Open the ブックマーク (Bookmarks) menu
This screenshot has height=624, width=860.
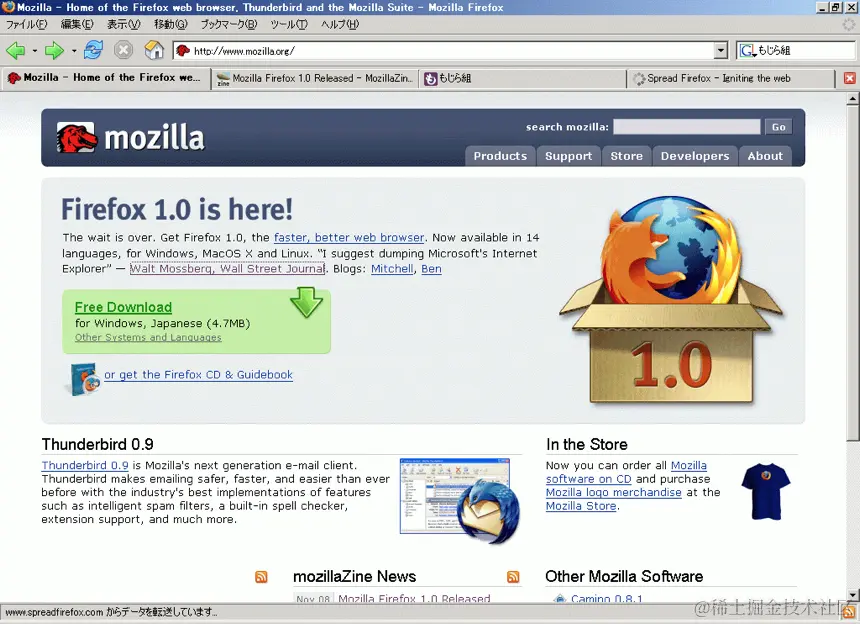point(229,24)
